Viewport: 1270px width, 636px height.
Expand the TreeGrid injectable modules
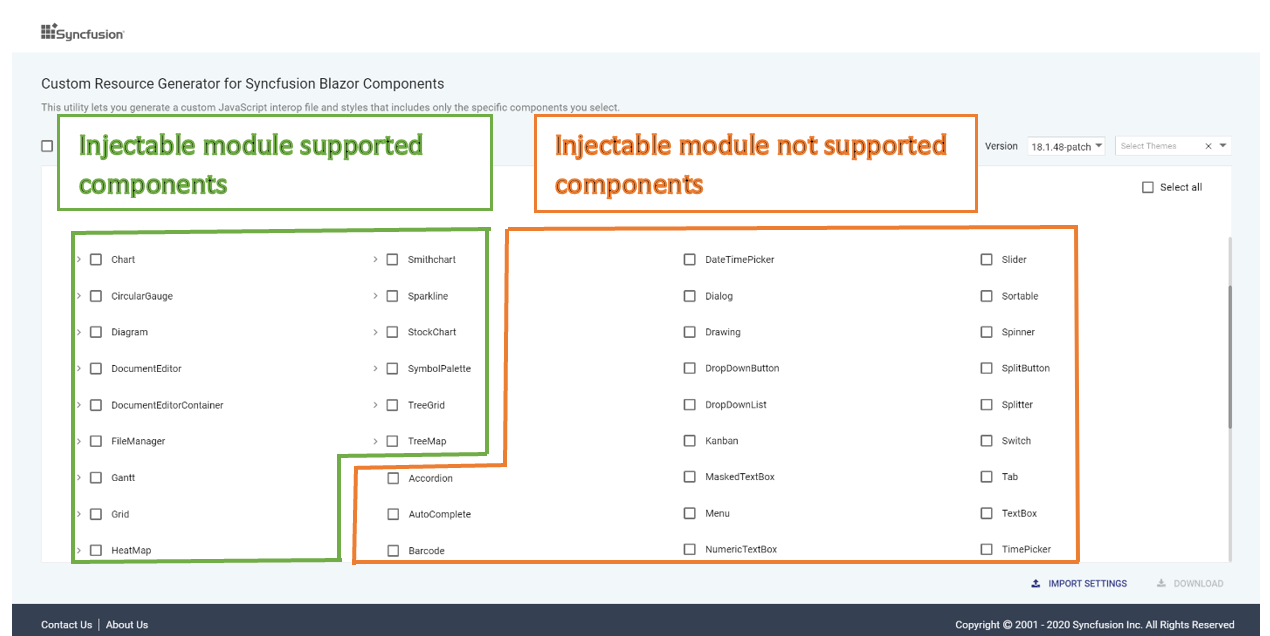(x=375, y=405)
